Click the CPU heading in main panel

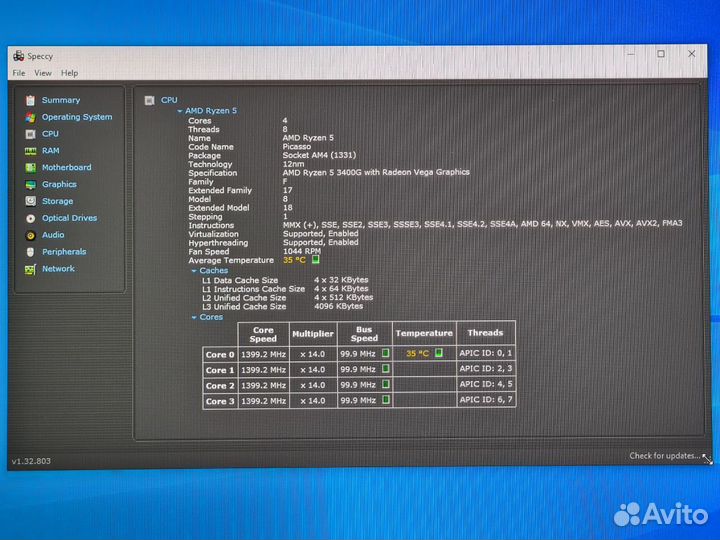(x=169, y=100)
